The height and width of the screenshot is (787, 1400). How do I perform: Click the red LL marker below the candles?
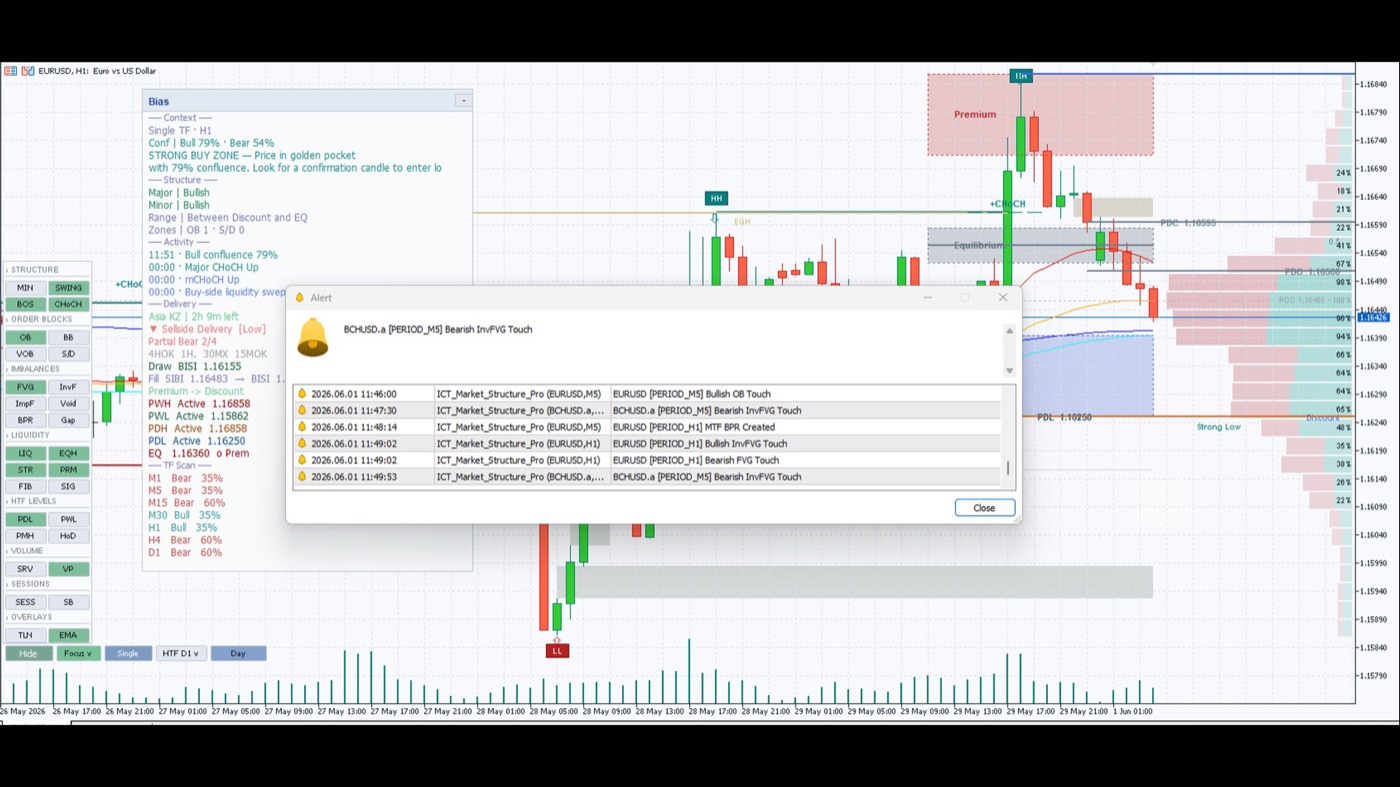click(557, 651)
